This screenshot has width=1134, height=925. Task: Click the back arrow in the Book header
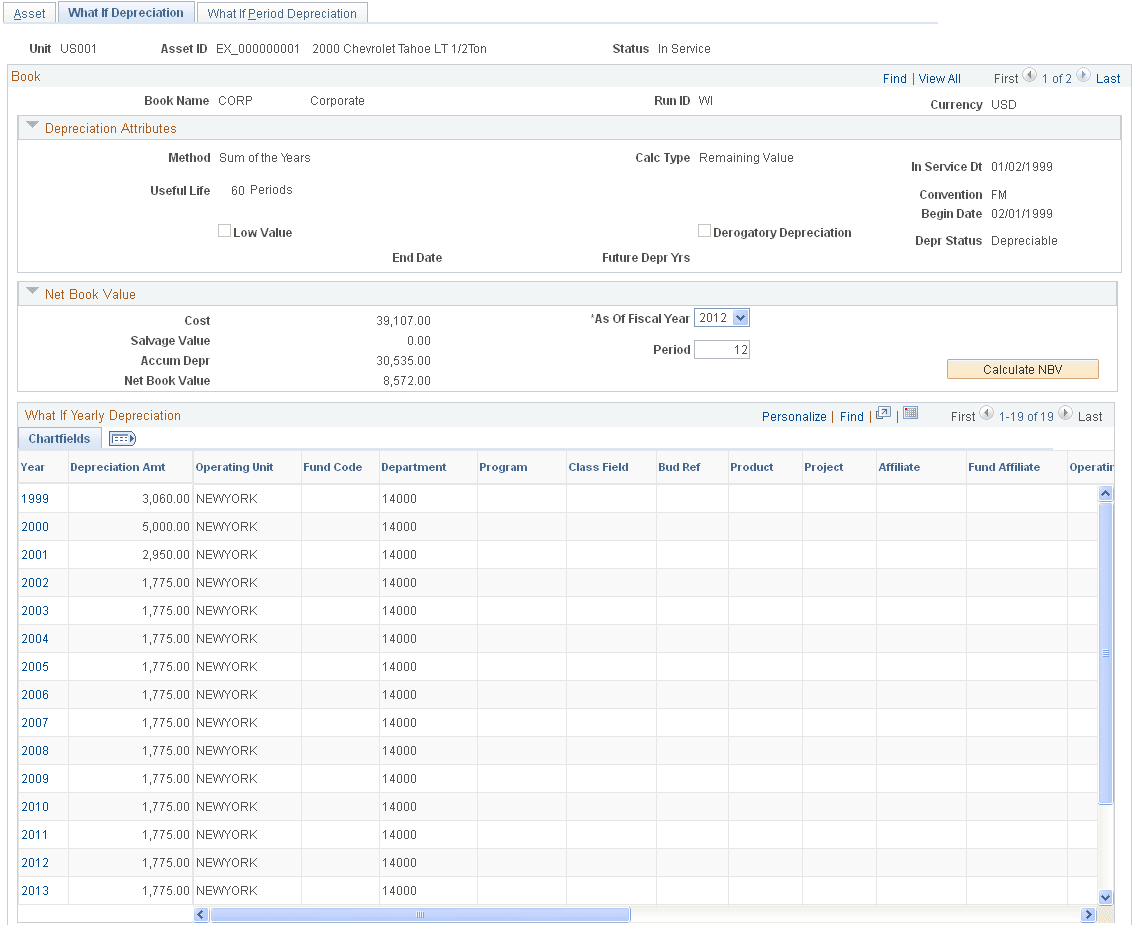[1029, 78]
